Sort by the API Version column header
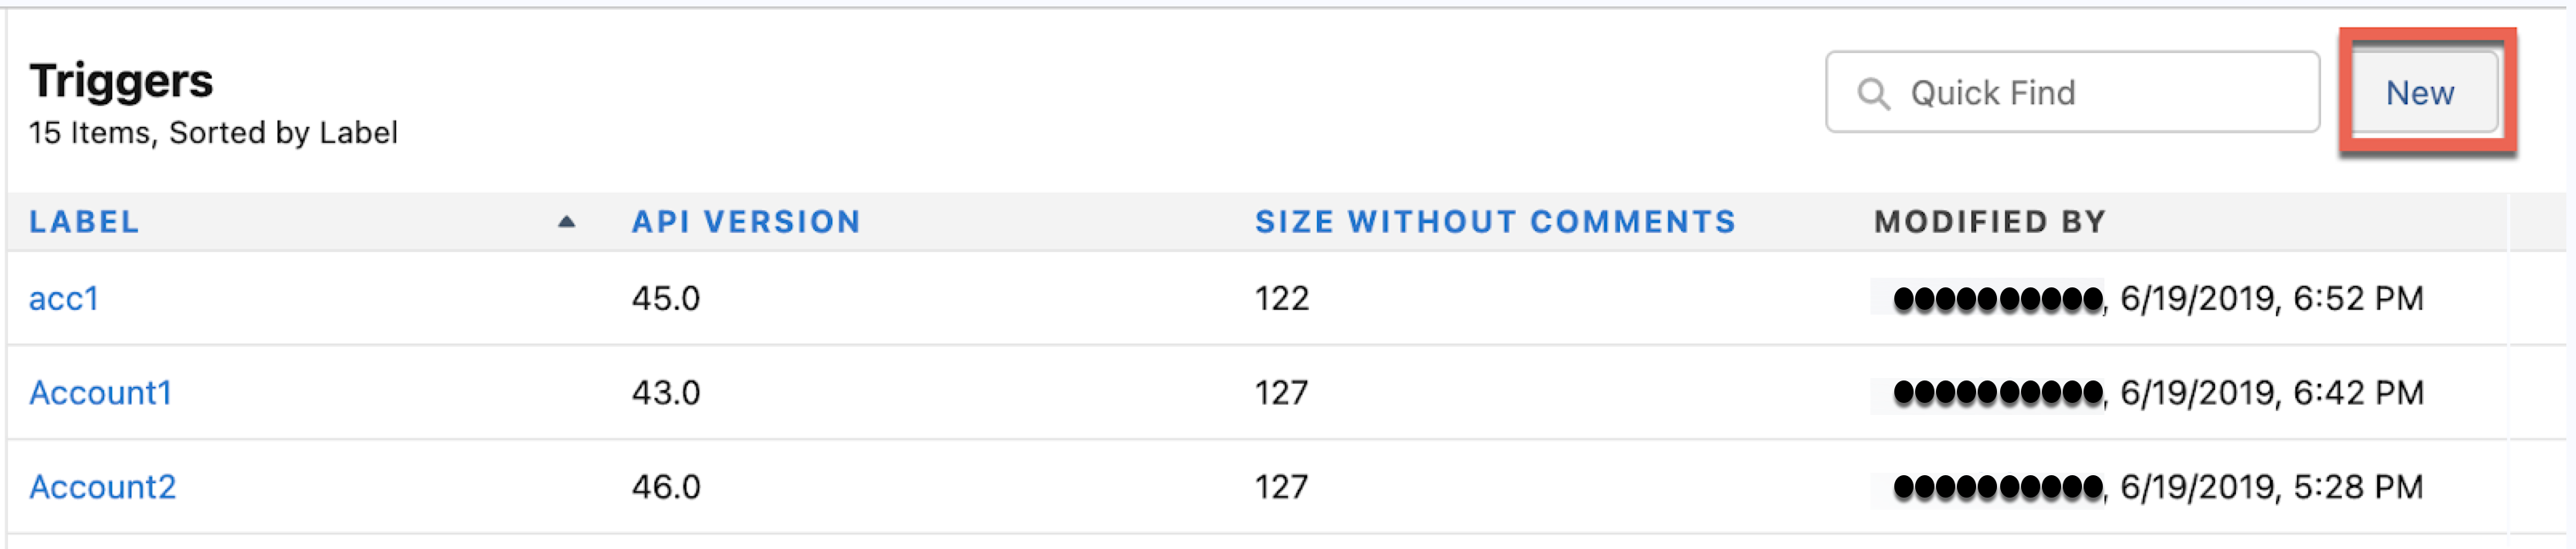Viewport: 2576px width, 549px height. [746, 222]
